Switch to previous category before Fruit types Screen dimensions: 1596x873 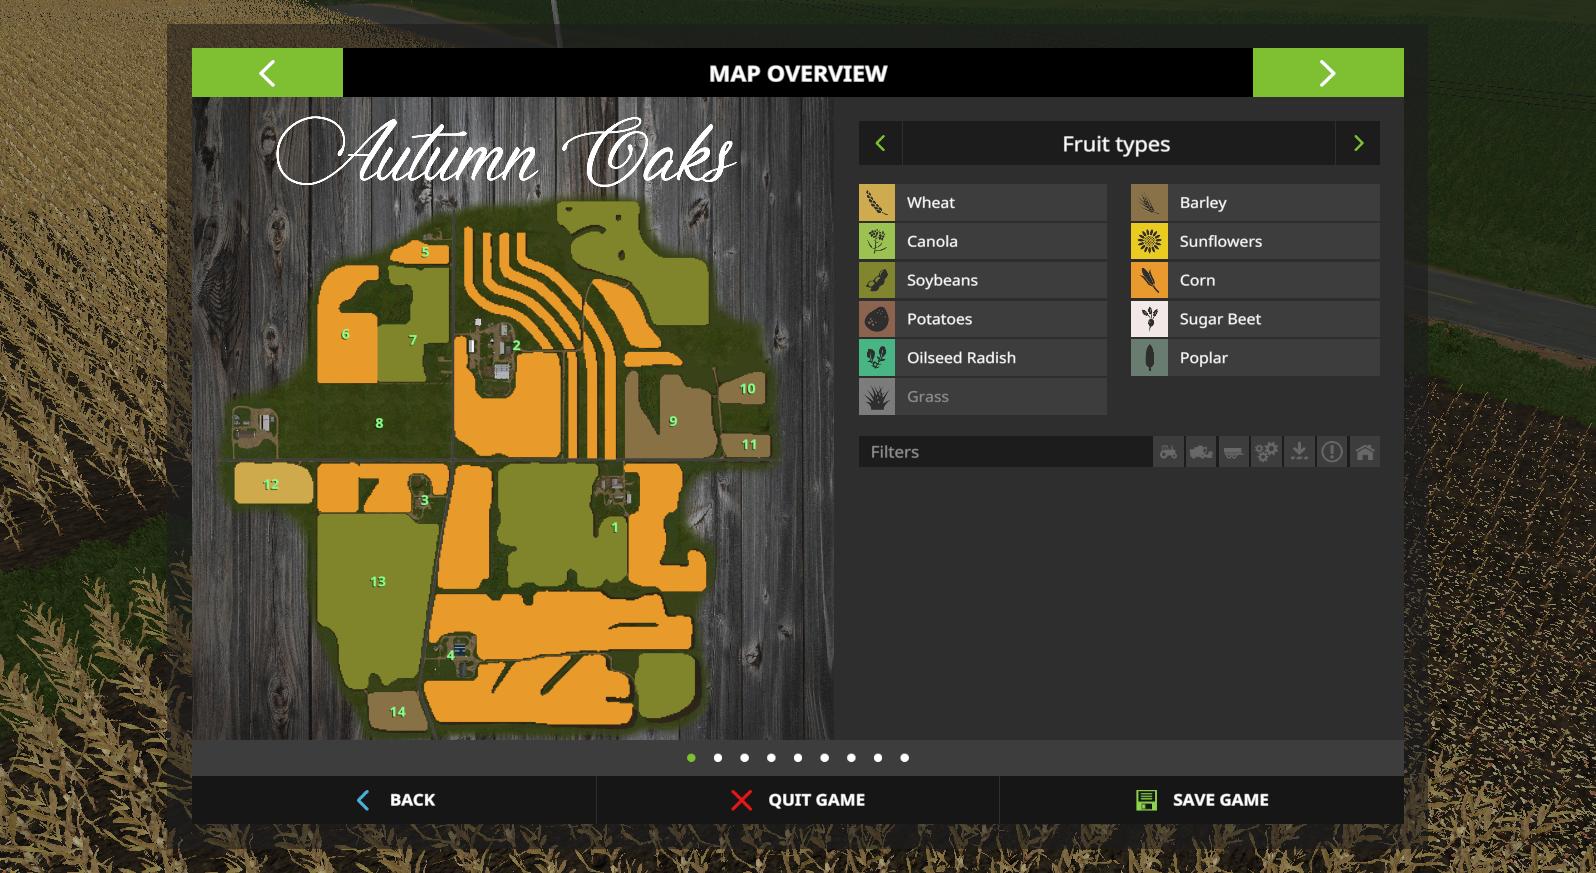point(880,144)
